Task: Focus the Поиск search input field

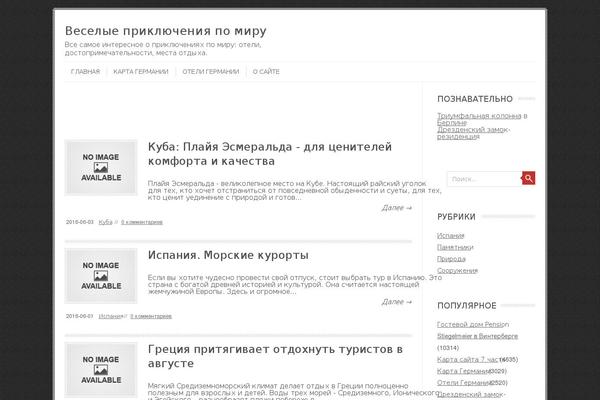Action: coord(484,179)
